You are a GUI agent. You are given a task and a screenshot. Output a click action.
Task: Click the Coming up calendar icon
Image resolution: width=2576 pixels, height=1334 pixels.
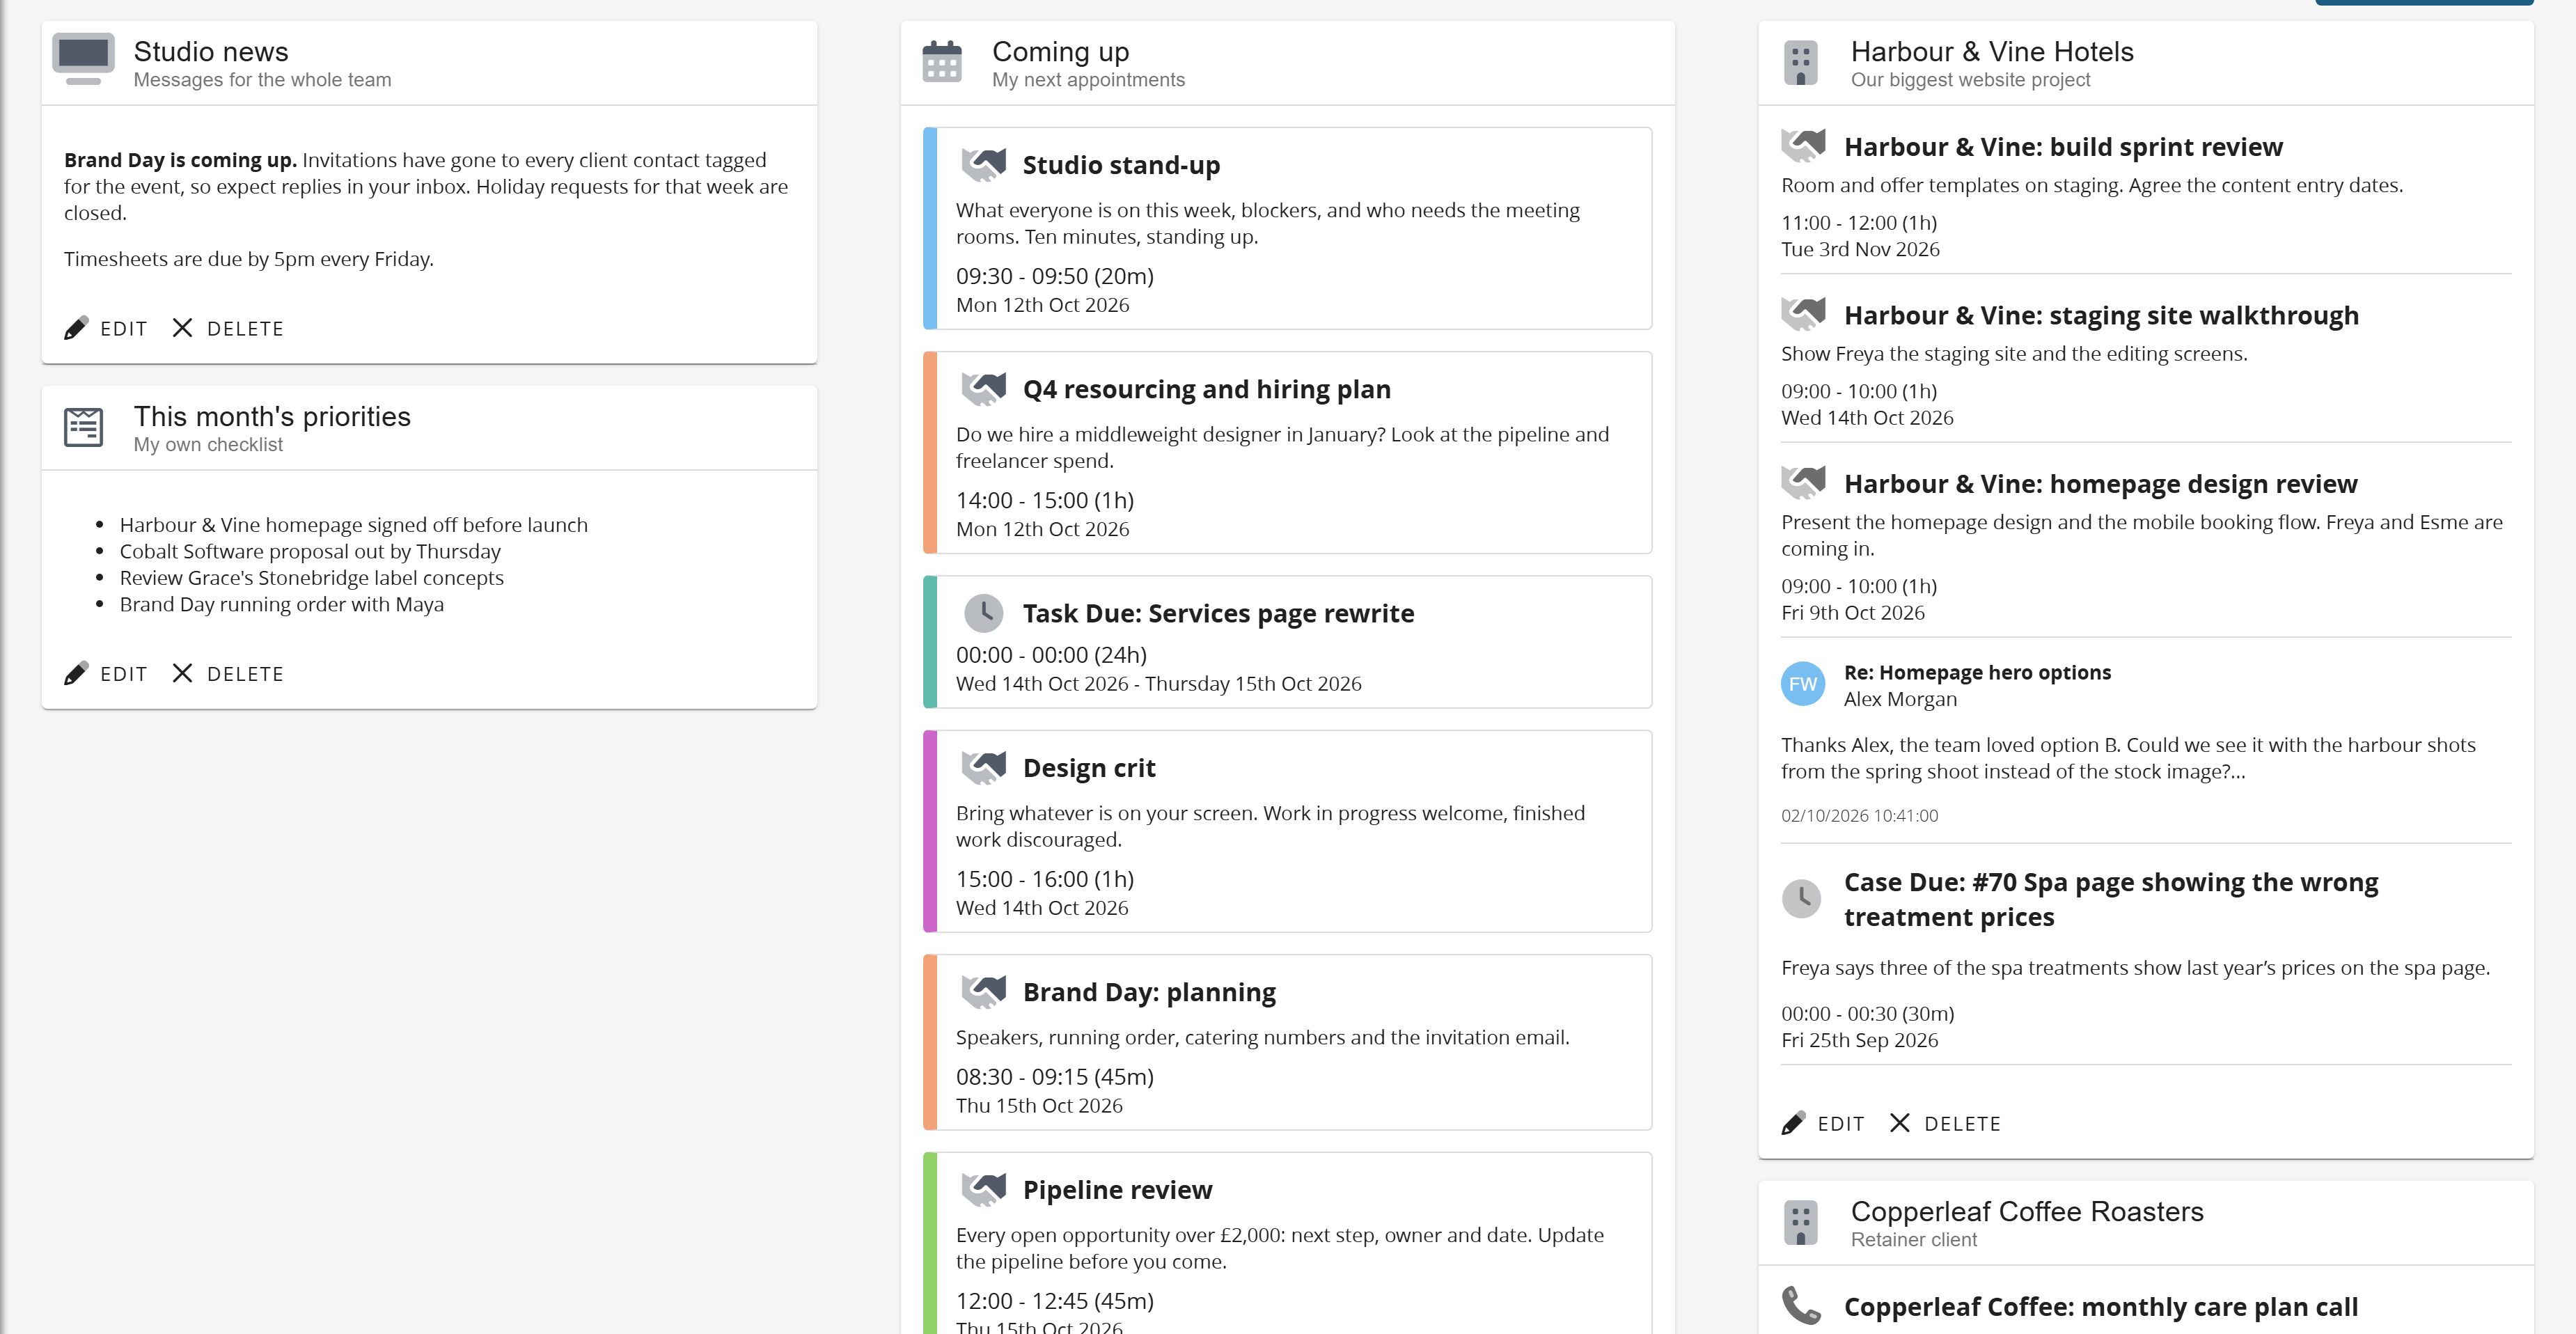[941, 62]
